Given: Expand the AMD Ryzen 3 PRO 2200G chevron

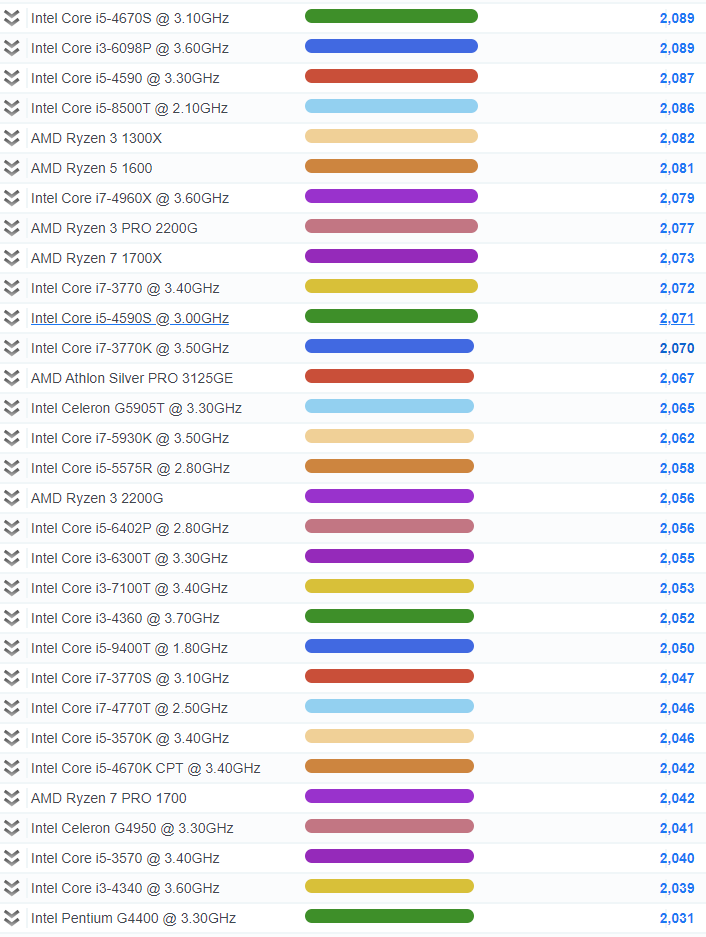Looking at the screenshot, I should (x=11, y=228).
